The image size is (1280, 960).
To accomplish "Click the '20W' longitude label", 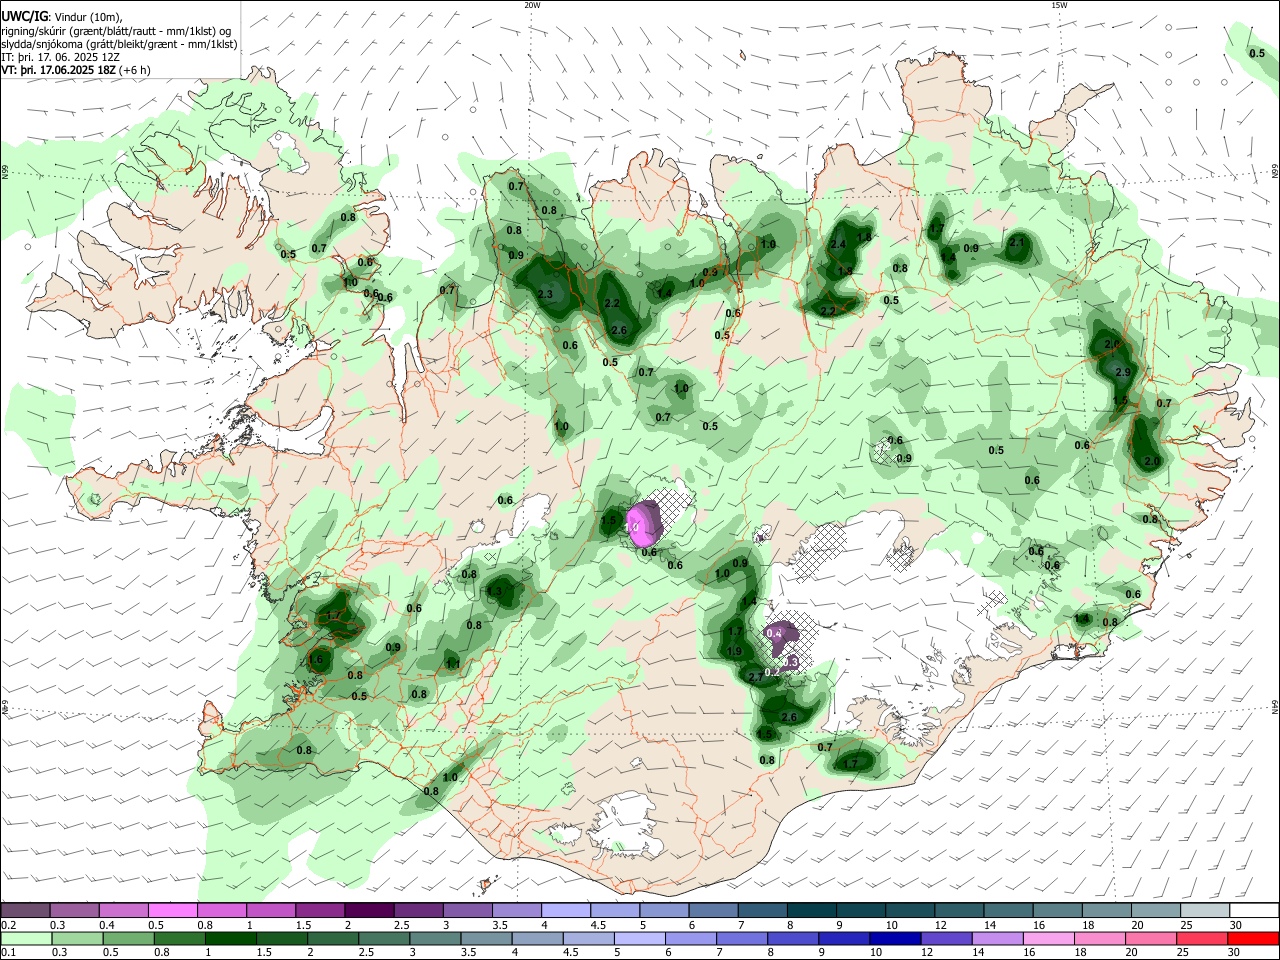I will point(532,5).
